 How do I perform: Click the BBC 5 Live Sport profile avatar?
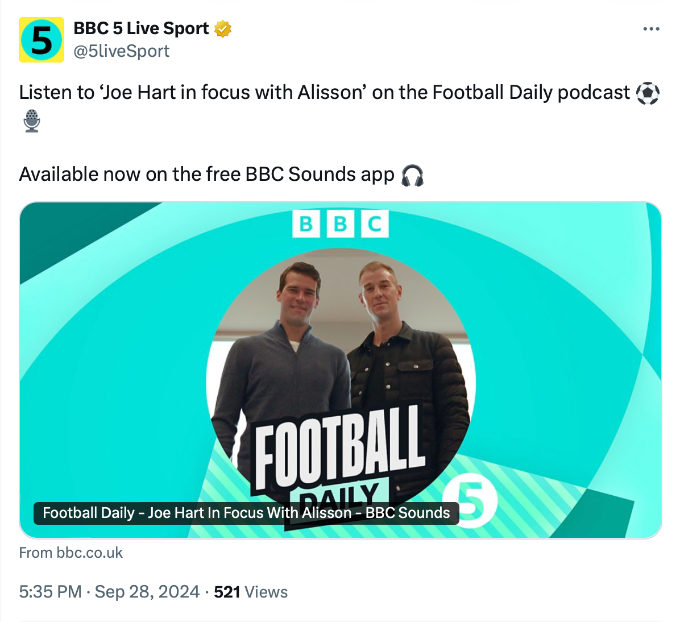point(42,40)
